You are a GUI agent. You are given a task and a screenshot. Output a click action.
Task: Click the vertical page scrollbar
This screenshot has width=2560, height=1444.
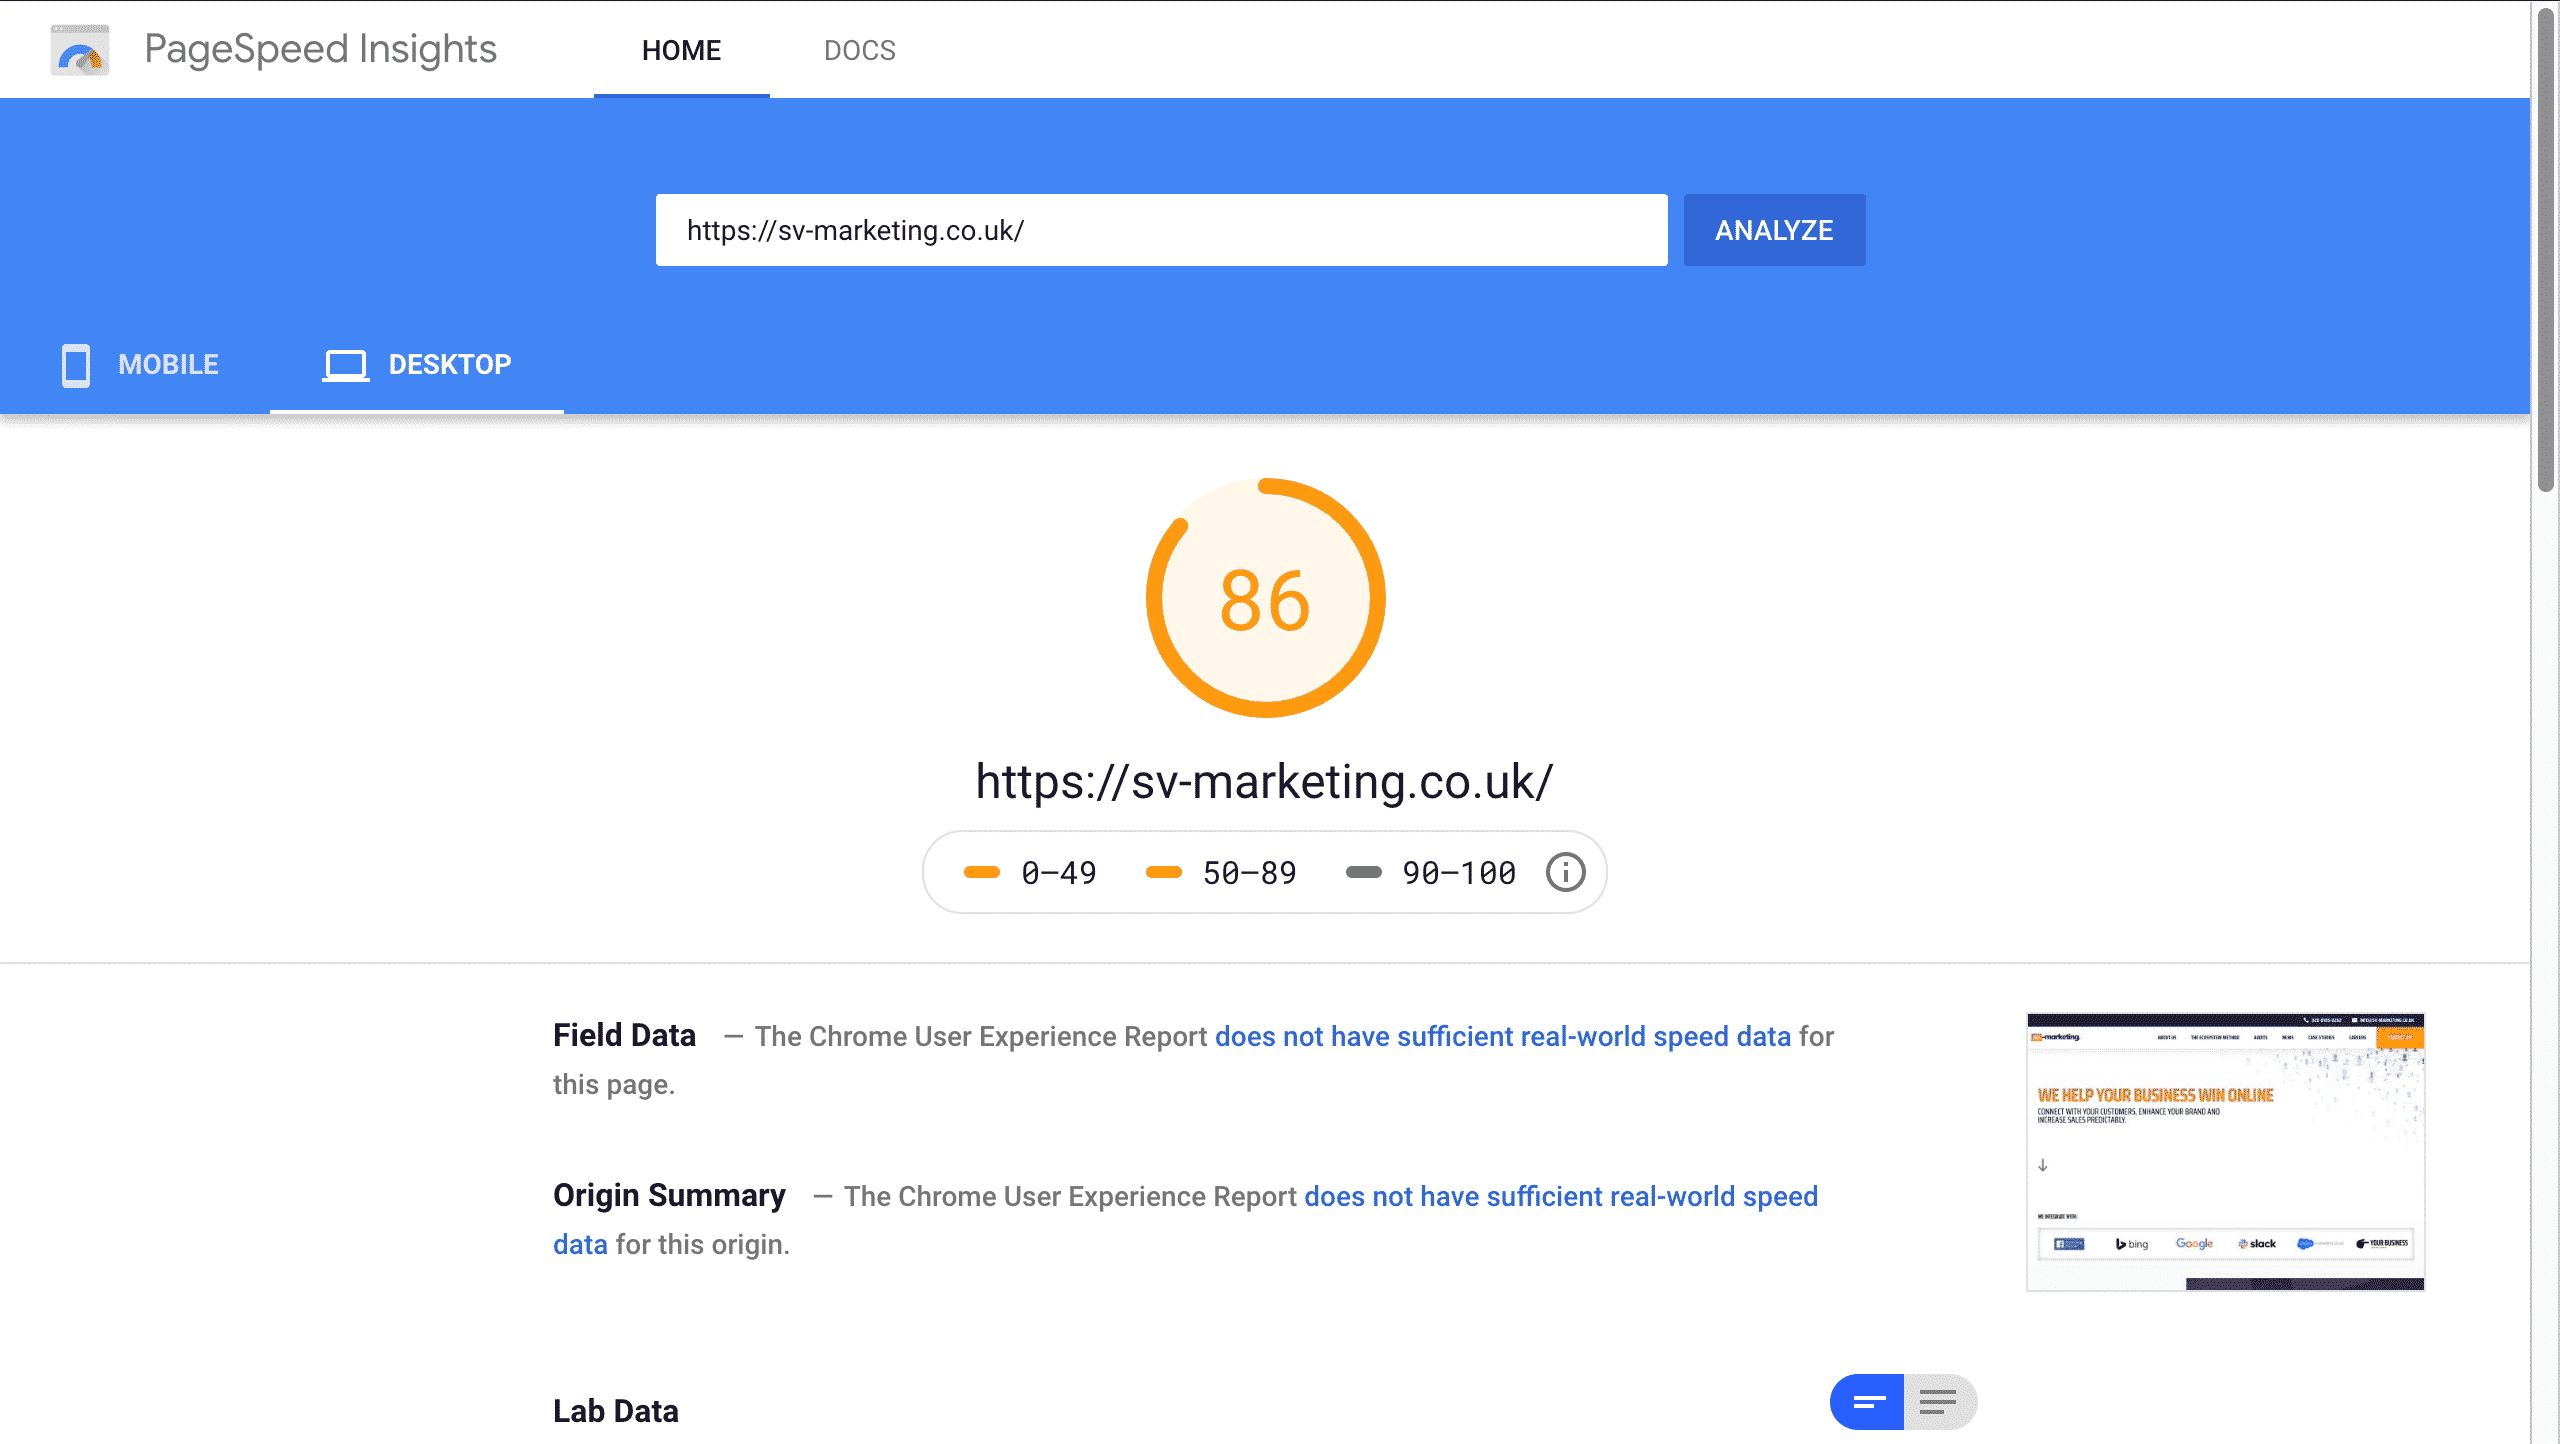pyautogui.click(x=2545, y=250)
